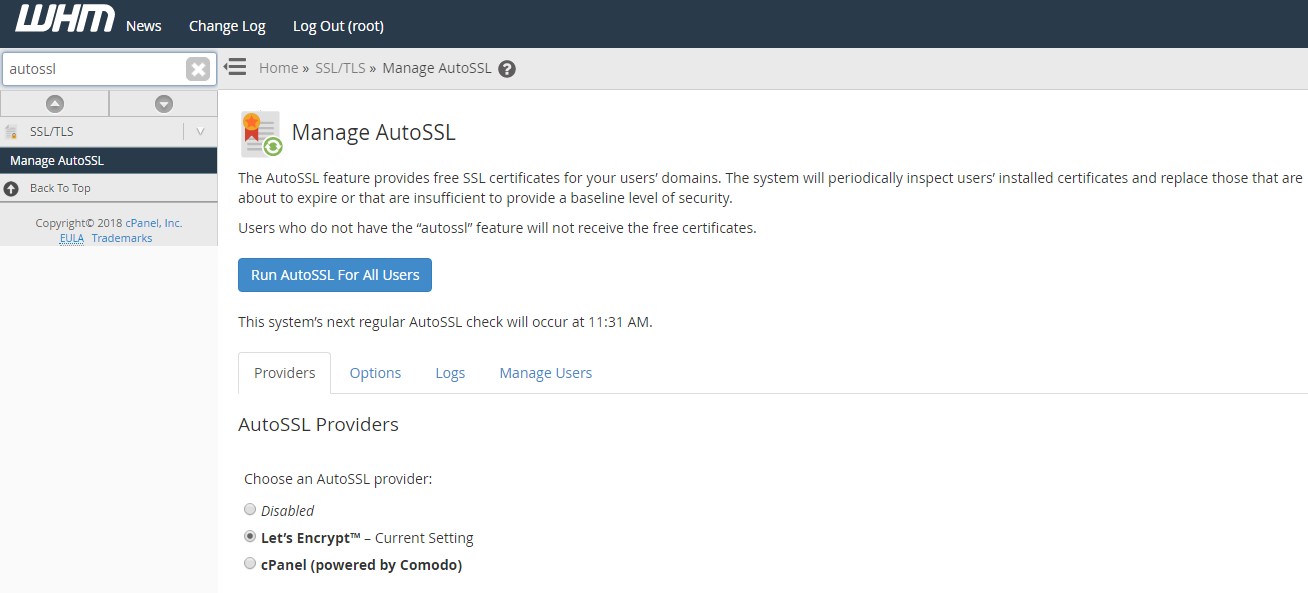Click Log Out (root)

point(338,26)
